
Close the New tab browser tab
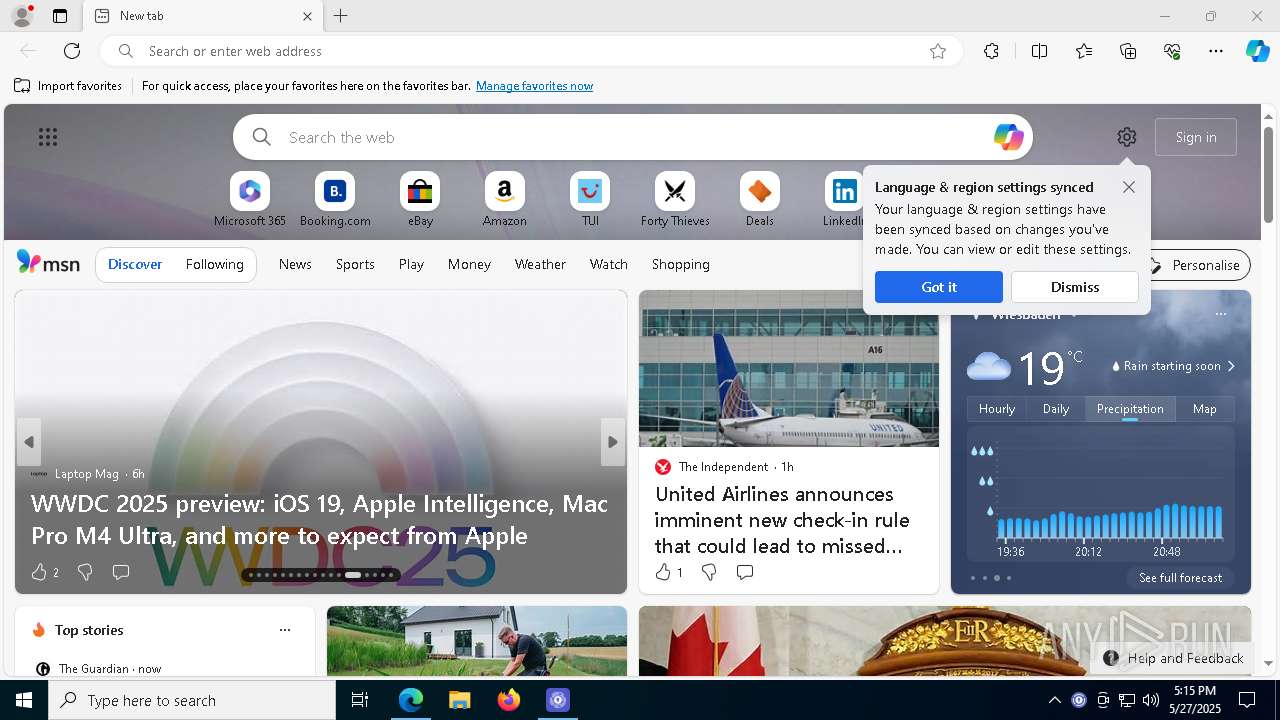pos(307,16)
